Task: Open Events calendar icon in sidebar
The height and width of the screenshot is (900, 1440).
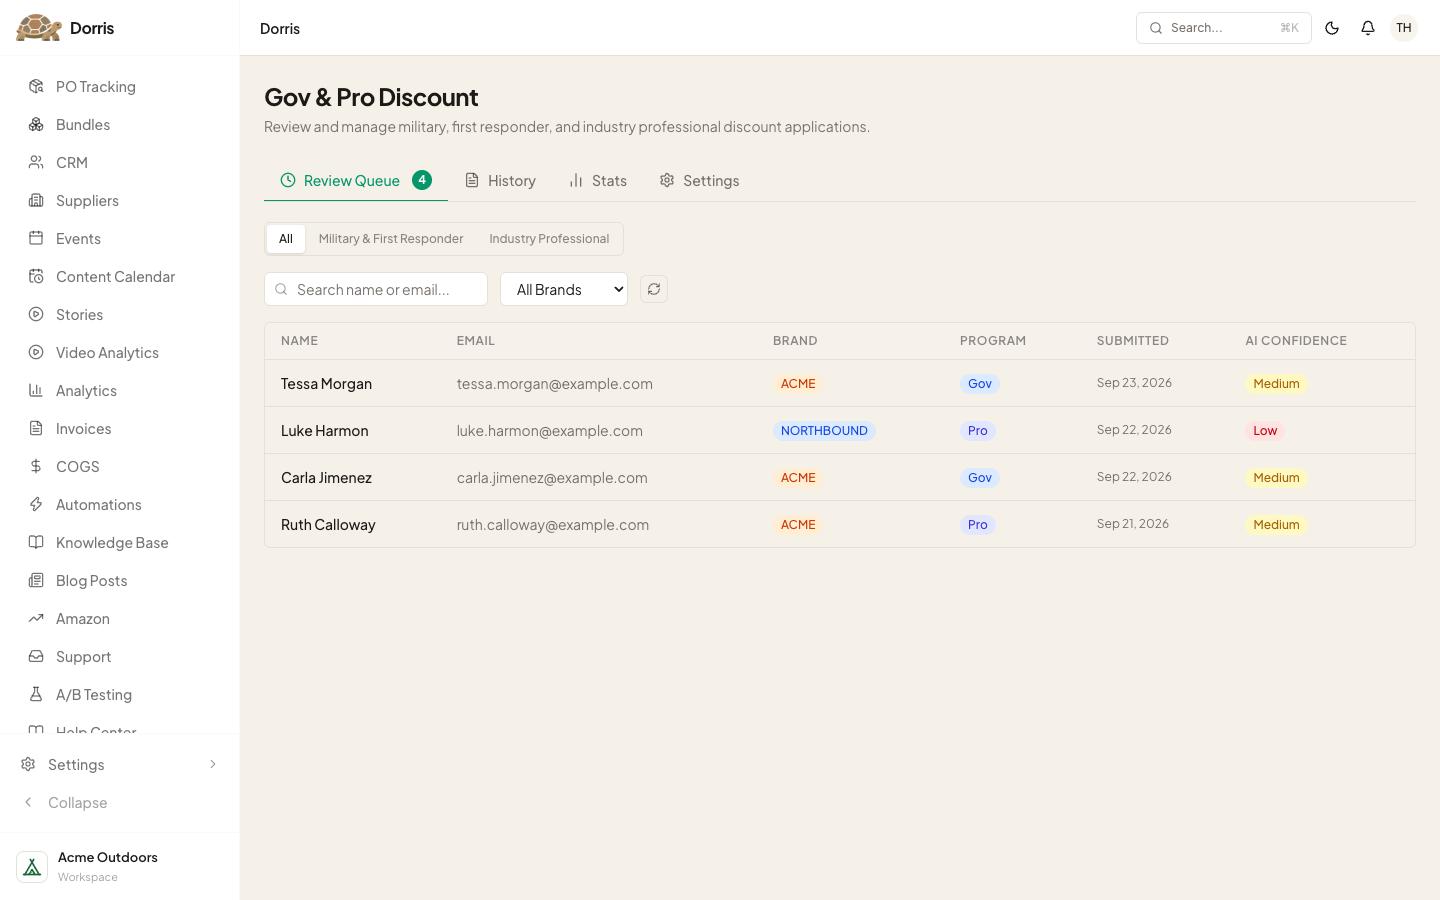Action: coord(36,239)
